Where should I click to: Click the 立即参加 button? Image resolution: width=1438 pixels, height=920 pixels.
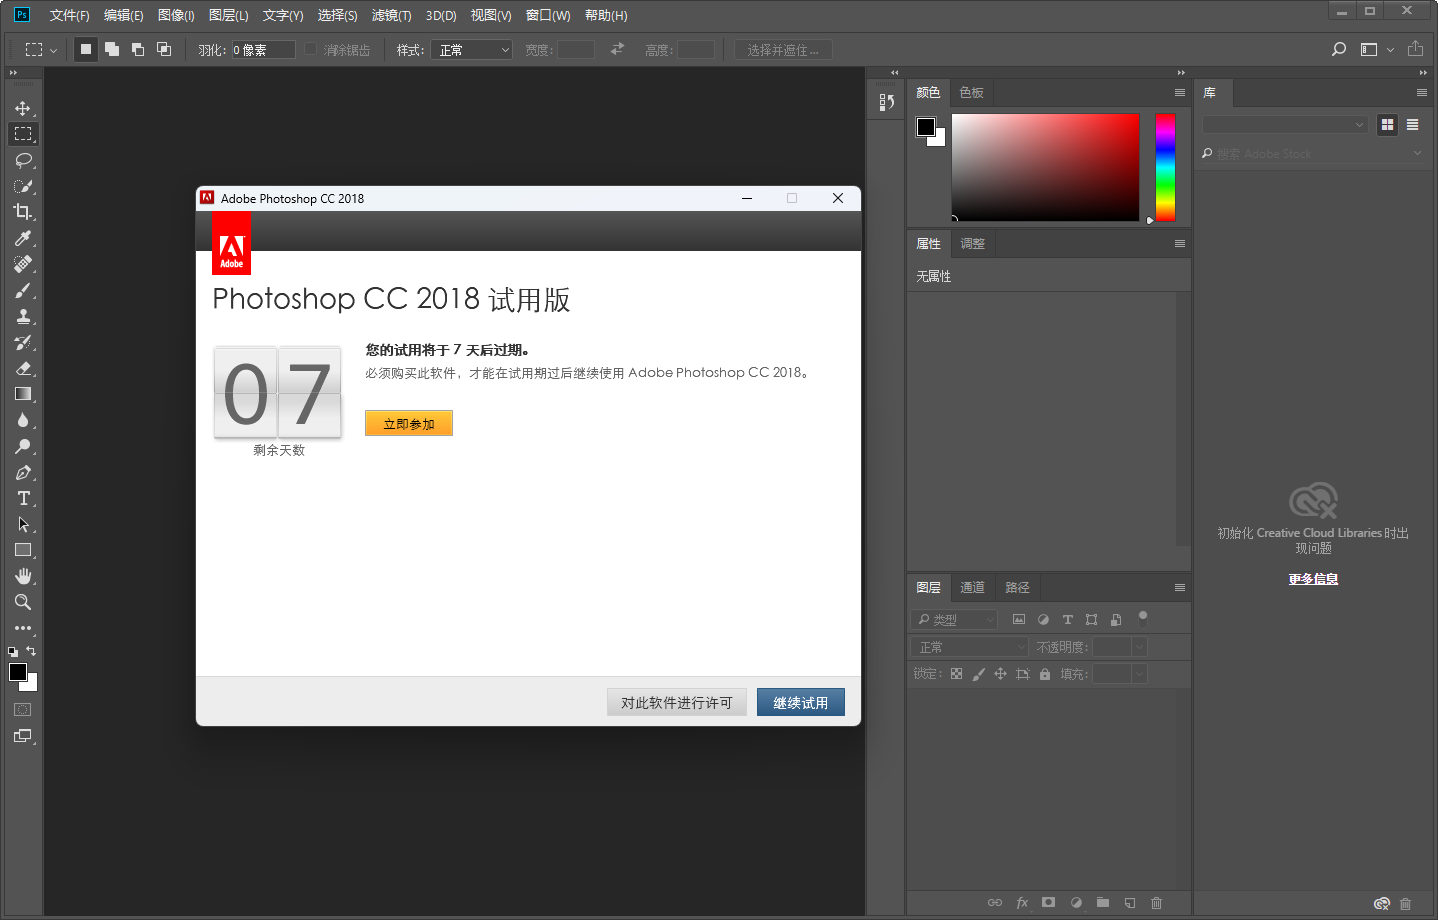pyautogui.click(x=409, y=424)
